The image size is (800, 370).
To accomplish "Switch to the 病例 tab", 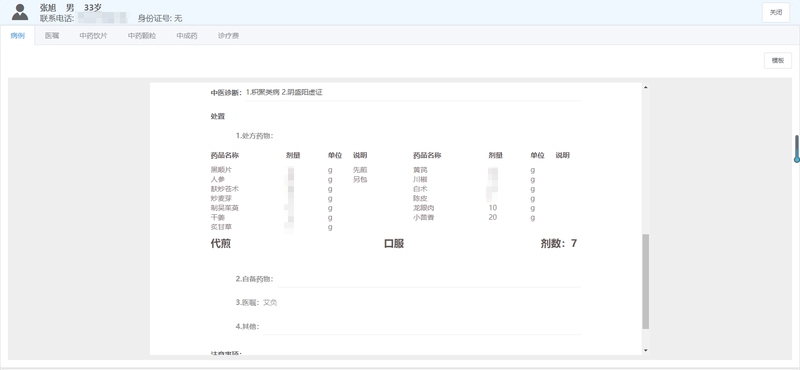I will point(17,36).
